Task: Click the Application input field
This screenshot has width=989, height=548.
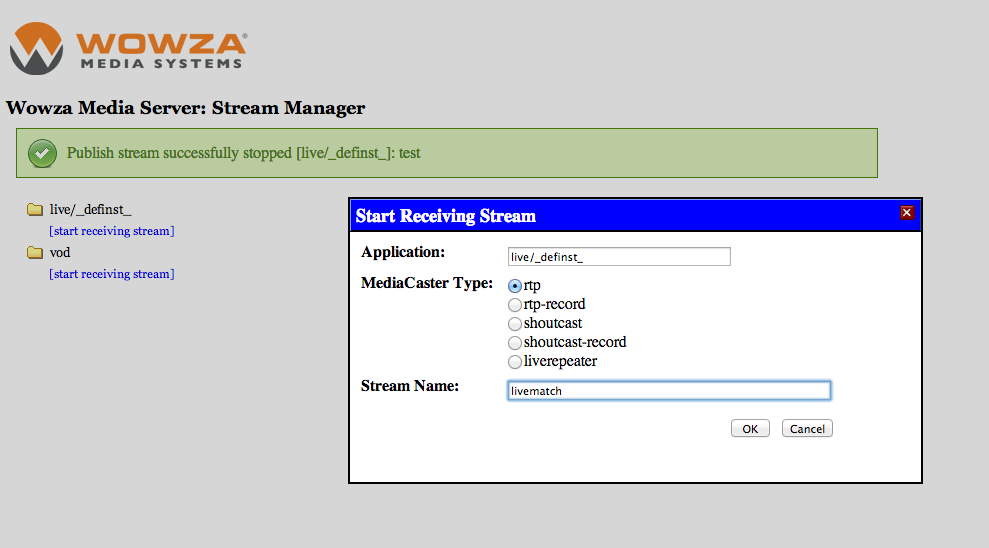Action: [619, 257]
